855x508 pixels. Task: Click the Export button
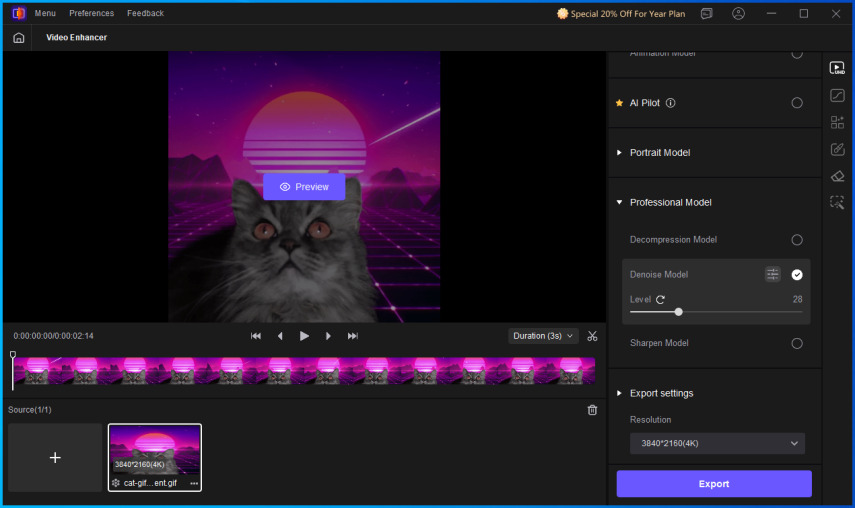(x=714, y=484)
